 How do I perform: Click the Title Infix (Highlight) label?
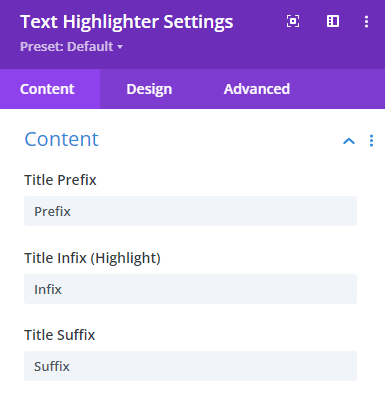(92, 258)
